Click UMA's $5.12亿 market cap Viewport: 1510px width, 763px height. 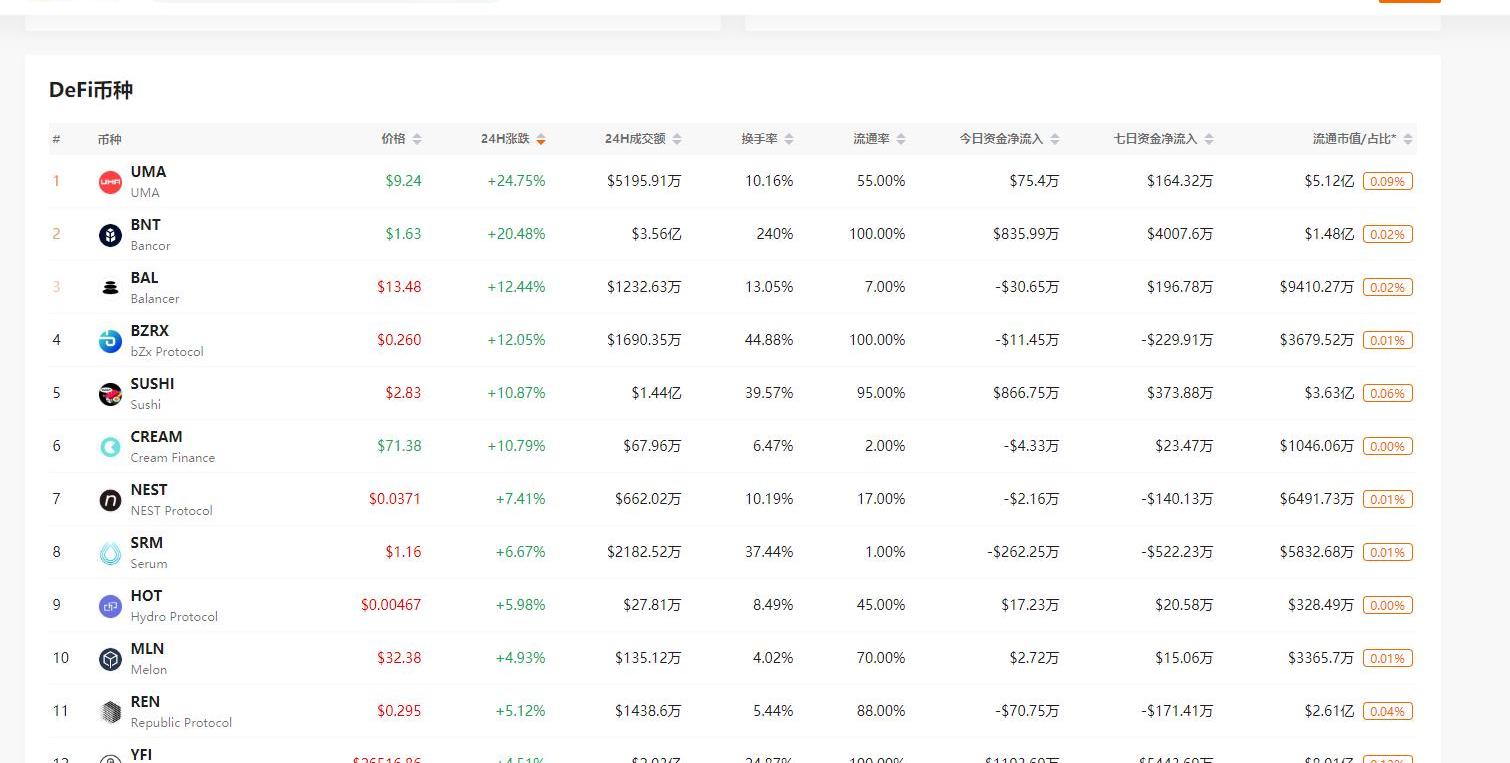click(x=1329, y=181)
